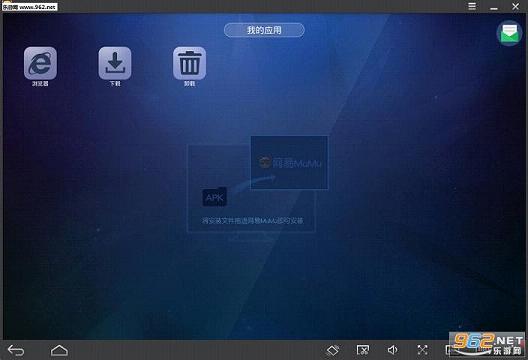Image resolution: width=528 pixels, height=360 pixels.
Task: Click the 下载 label under download icon
Action: 115,84
